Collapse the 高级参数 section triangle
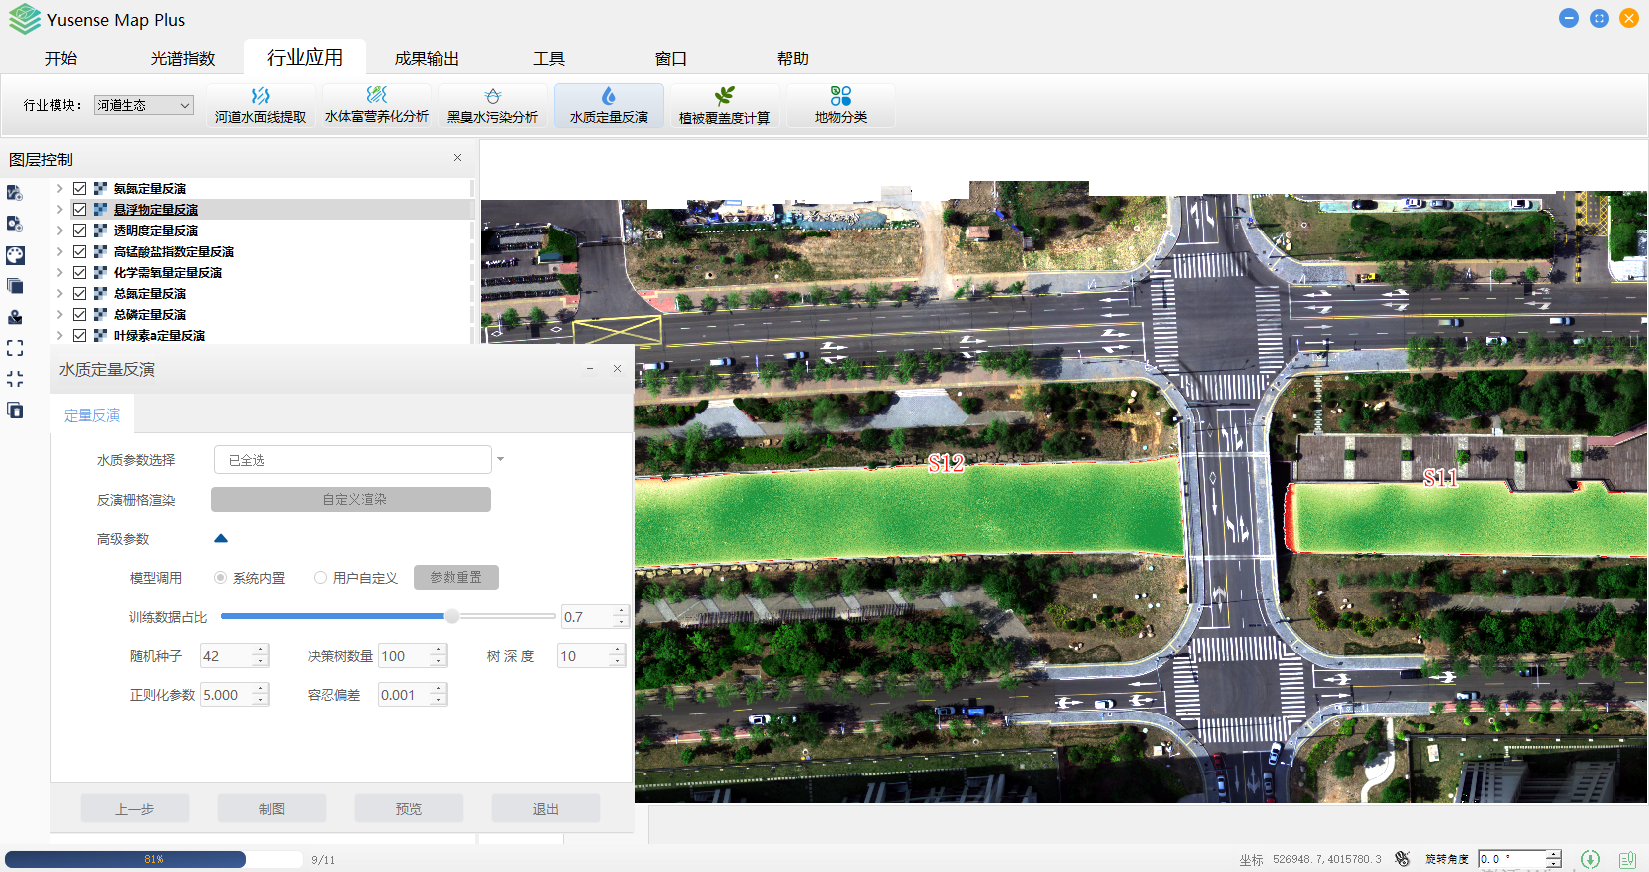The image size is (1649, 872). (221, 539)
